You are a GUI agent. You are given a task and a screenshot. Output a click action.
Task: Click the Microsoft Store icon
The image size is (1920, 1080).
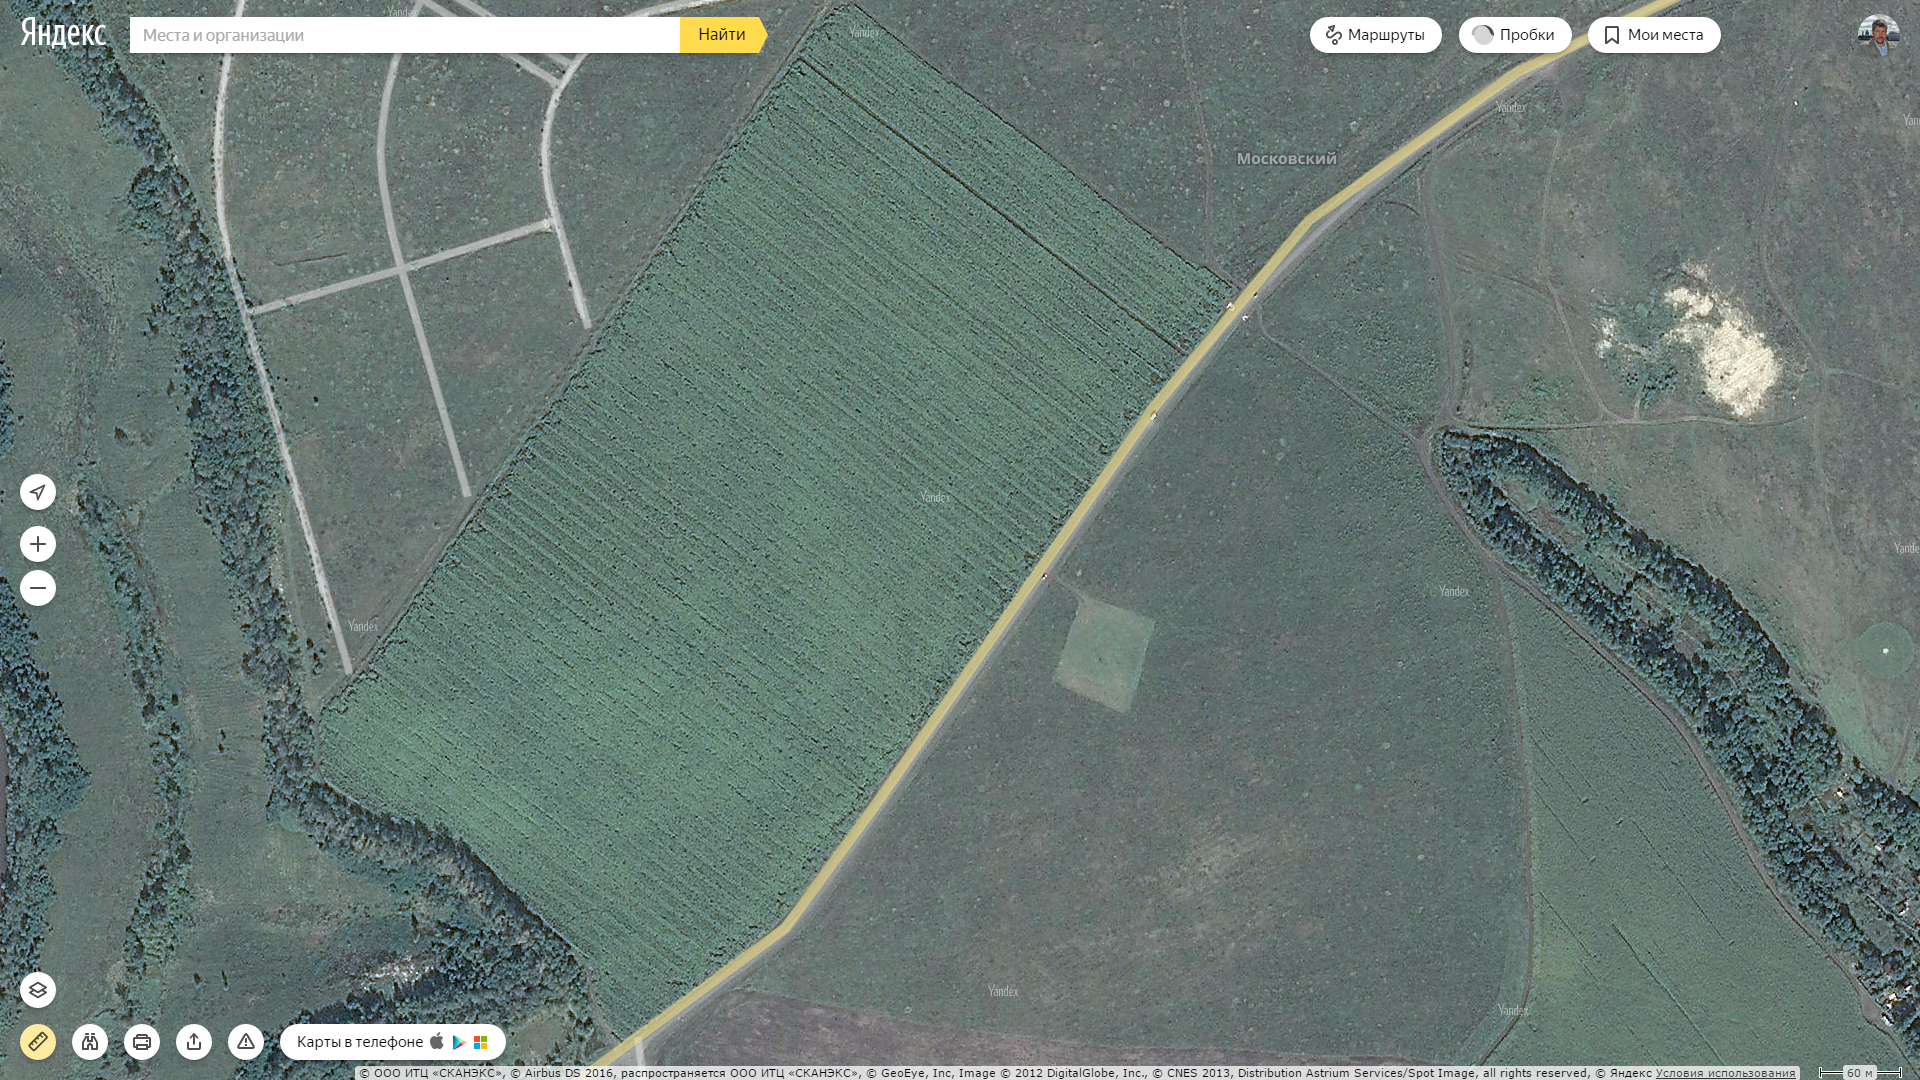point(481,1042)
